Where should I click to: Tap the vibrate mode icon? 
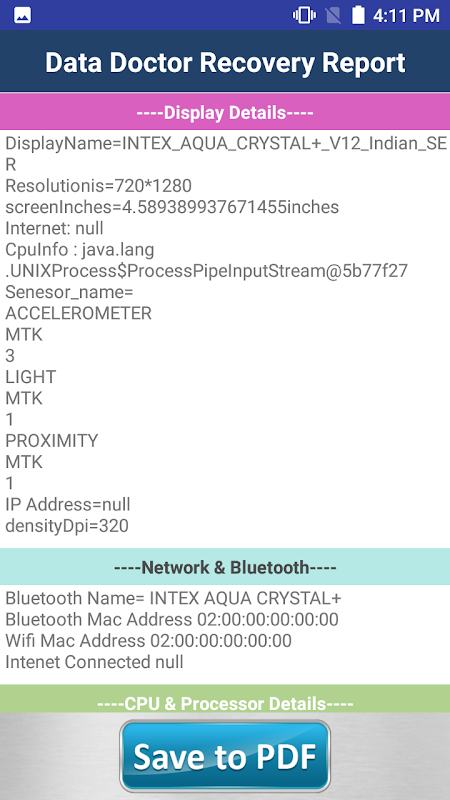pyautogui.click(x=304, y=15)
